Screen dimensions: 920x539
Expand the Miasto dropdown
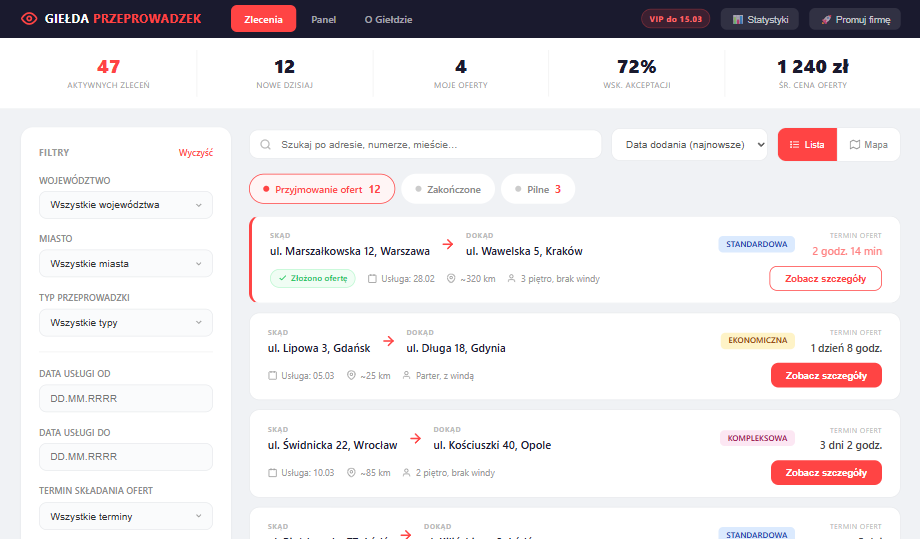click(x=125, y=264)
